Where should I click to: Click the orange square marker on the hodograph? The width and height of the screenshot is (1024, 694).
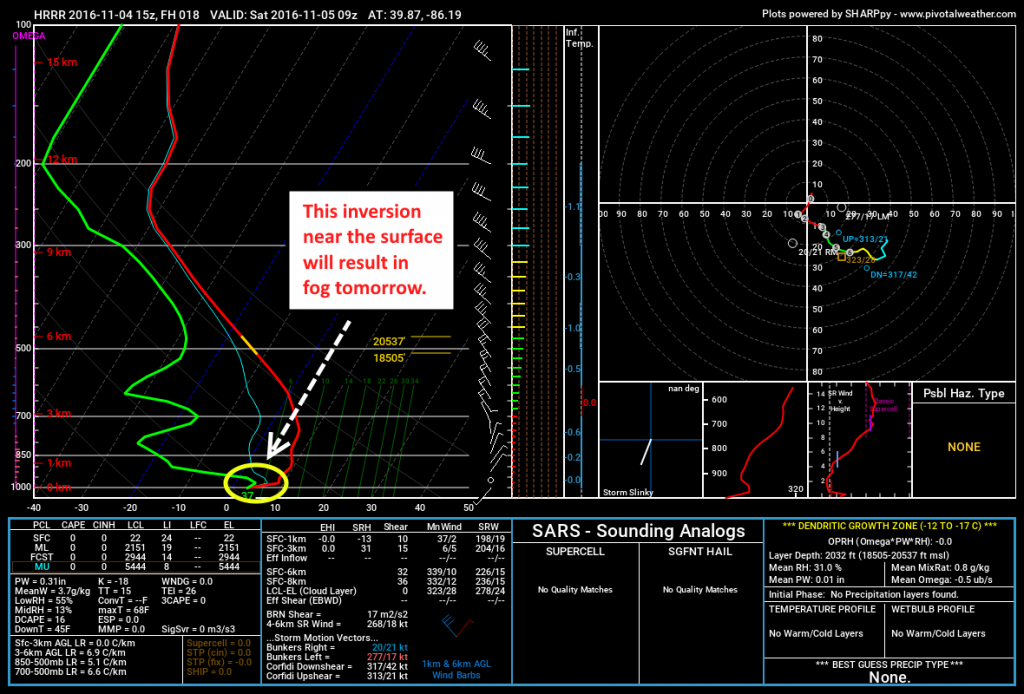[842, 257]
